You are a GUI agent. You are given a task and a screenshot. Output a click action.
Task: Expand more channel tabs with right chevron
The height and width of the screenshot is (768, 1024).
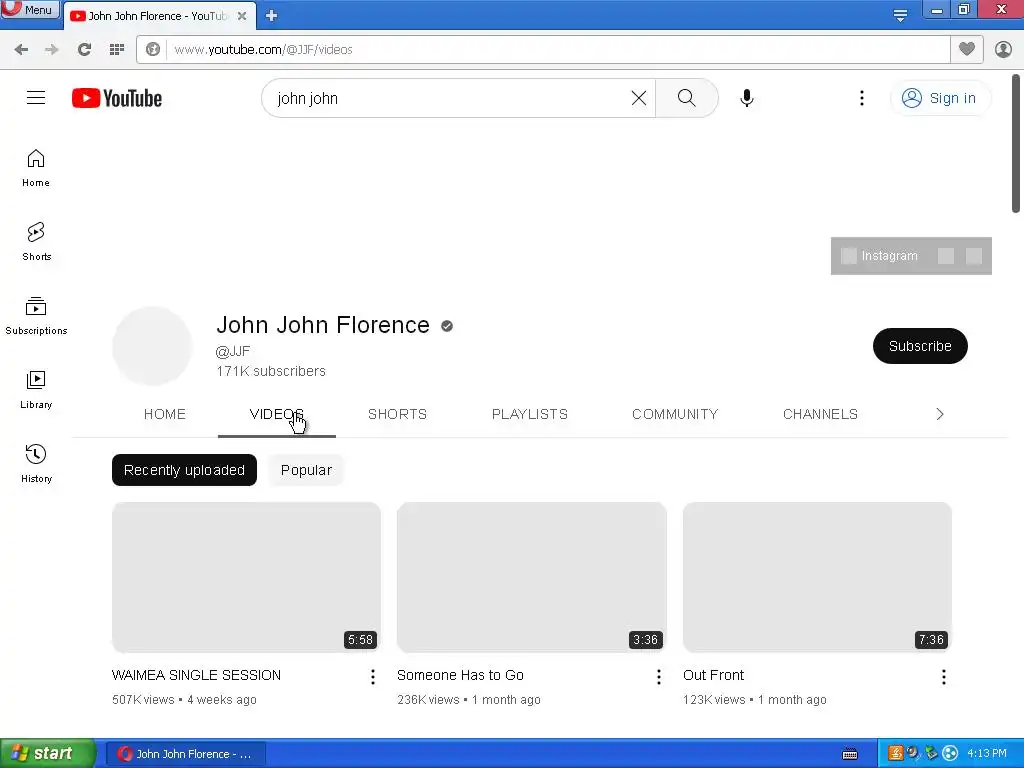click(x=940, y=414)
